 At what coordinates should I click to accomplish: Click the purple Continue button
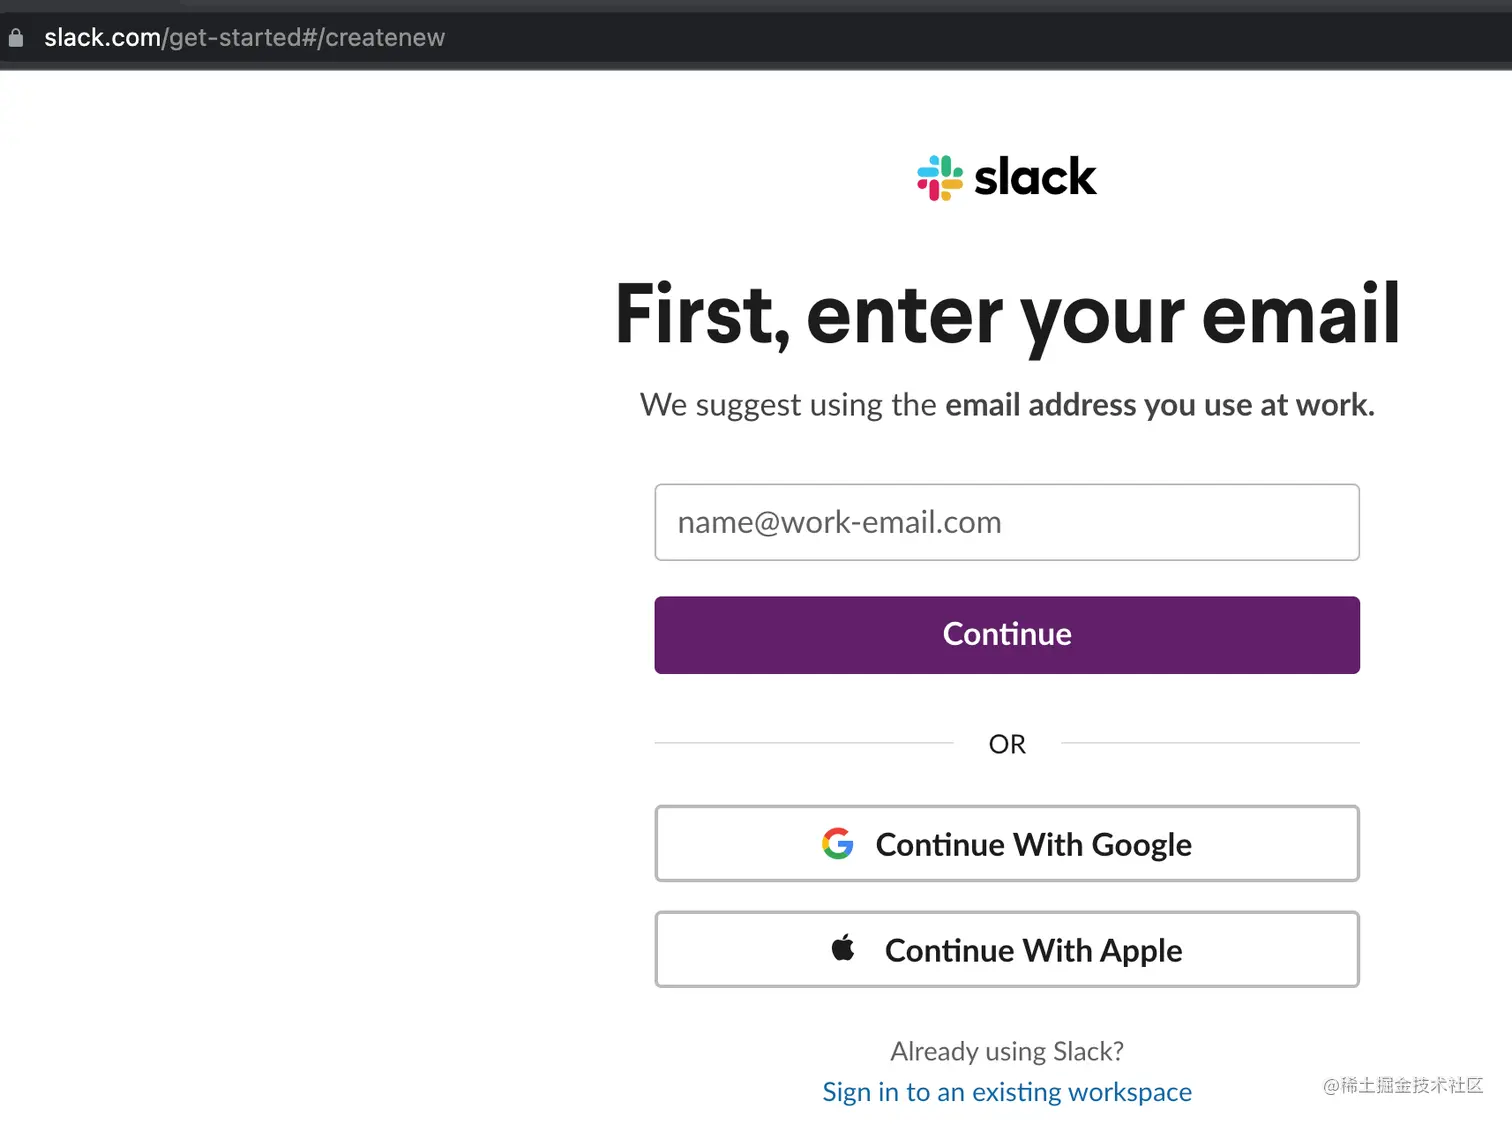click(1007, 635)
